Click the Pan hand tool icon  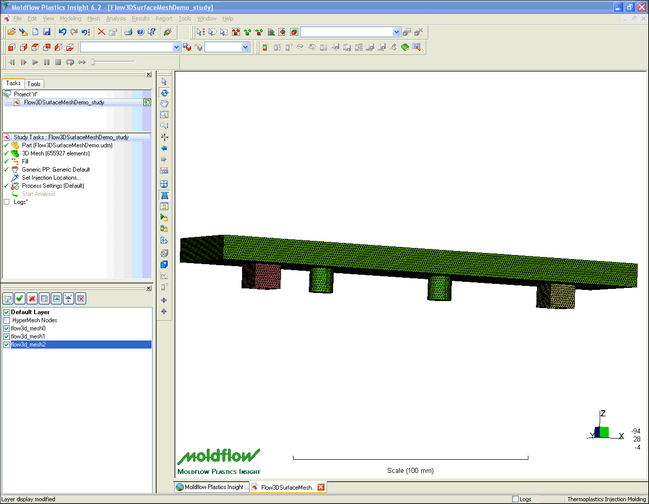click(x=164, y=103)
